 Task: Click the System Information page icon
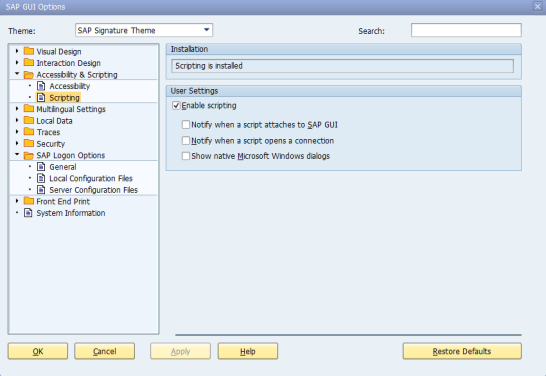pyautogui.click(x=28, y=213)
